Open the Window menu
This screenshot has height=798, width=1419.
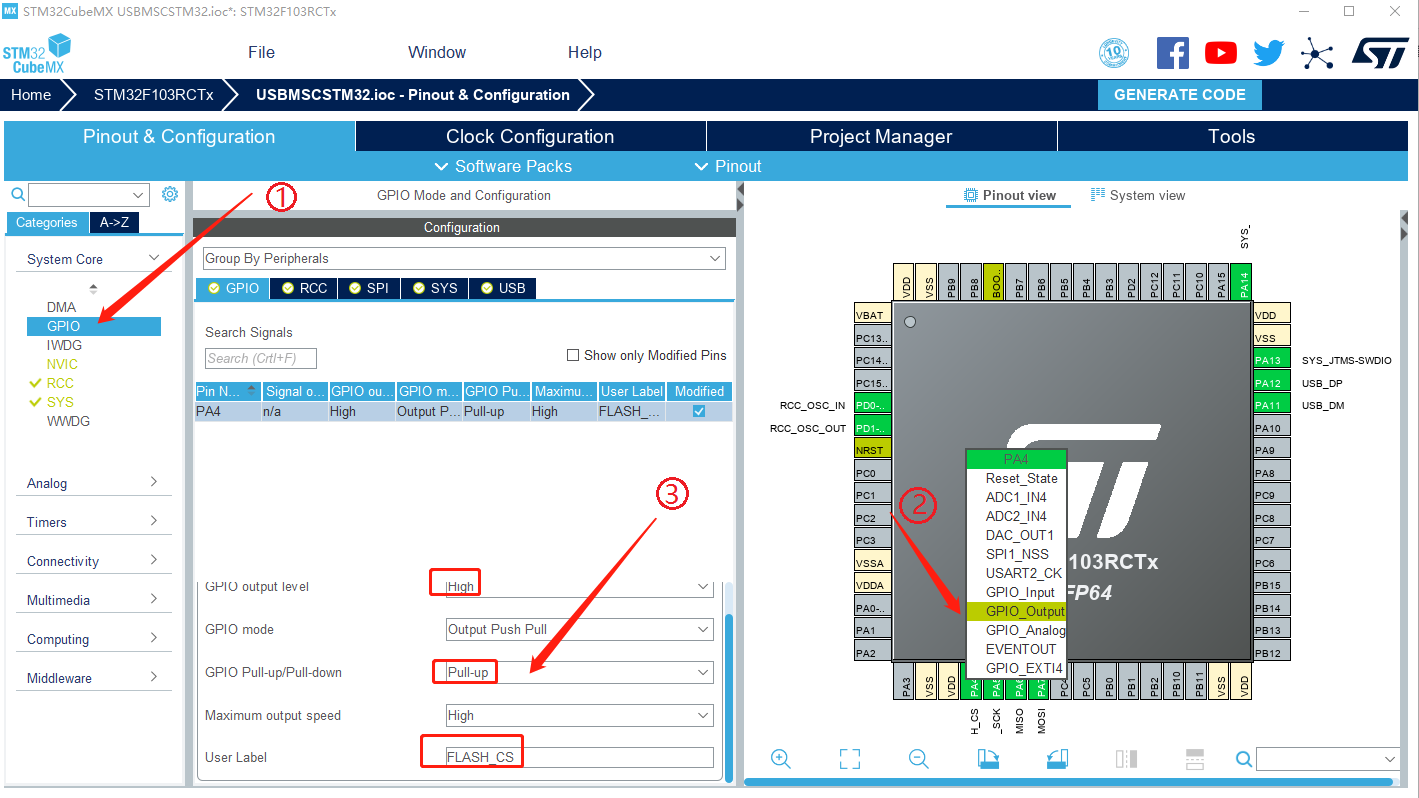[x=437, y=52]
